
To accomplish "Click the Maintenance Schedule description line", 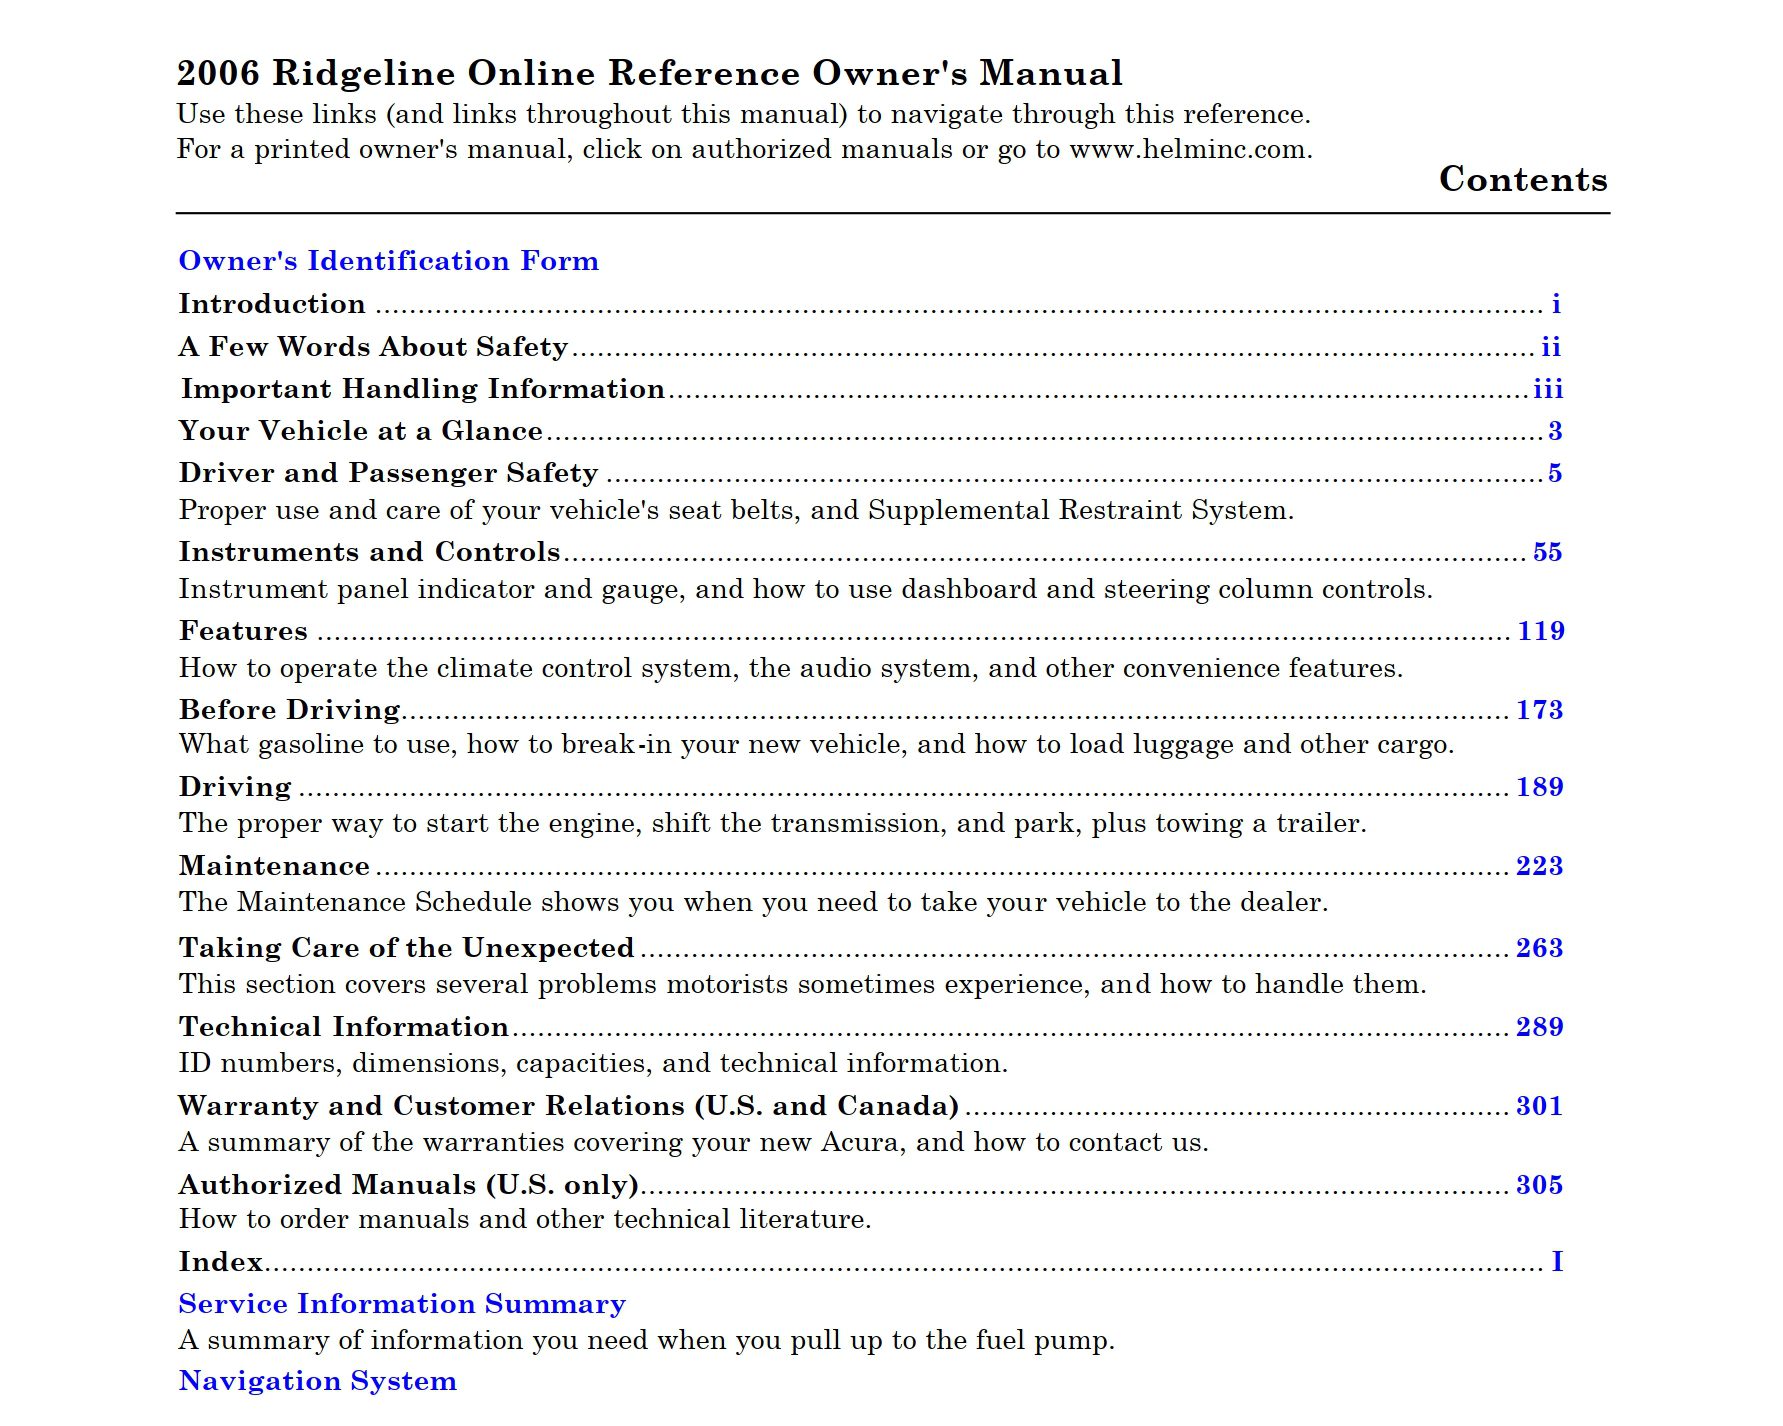I will tap(753, 903).
